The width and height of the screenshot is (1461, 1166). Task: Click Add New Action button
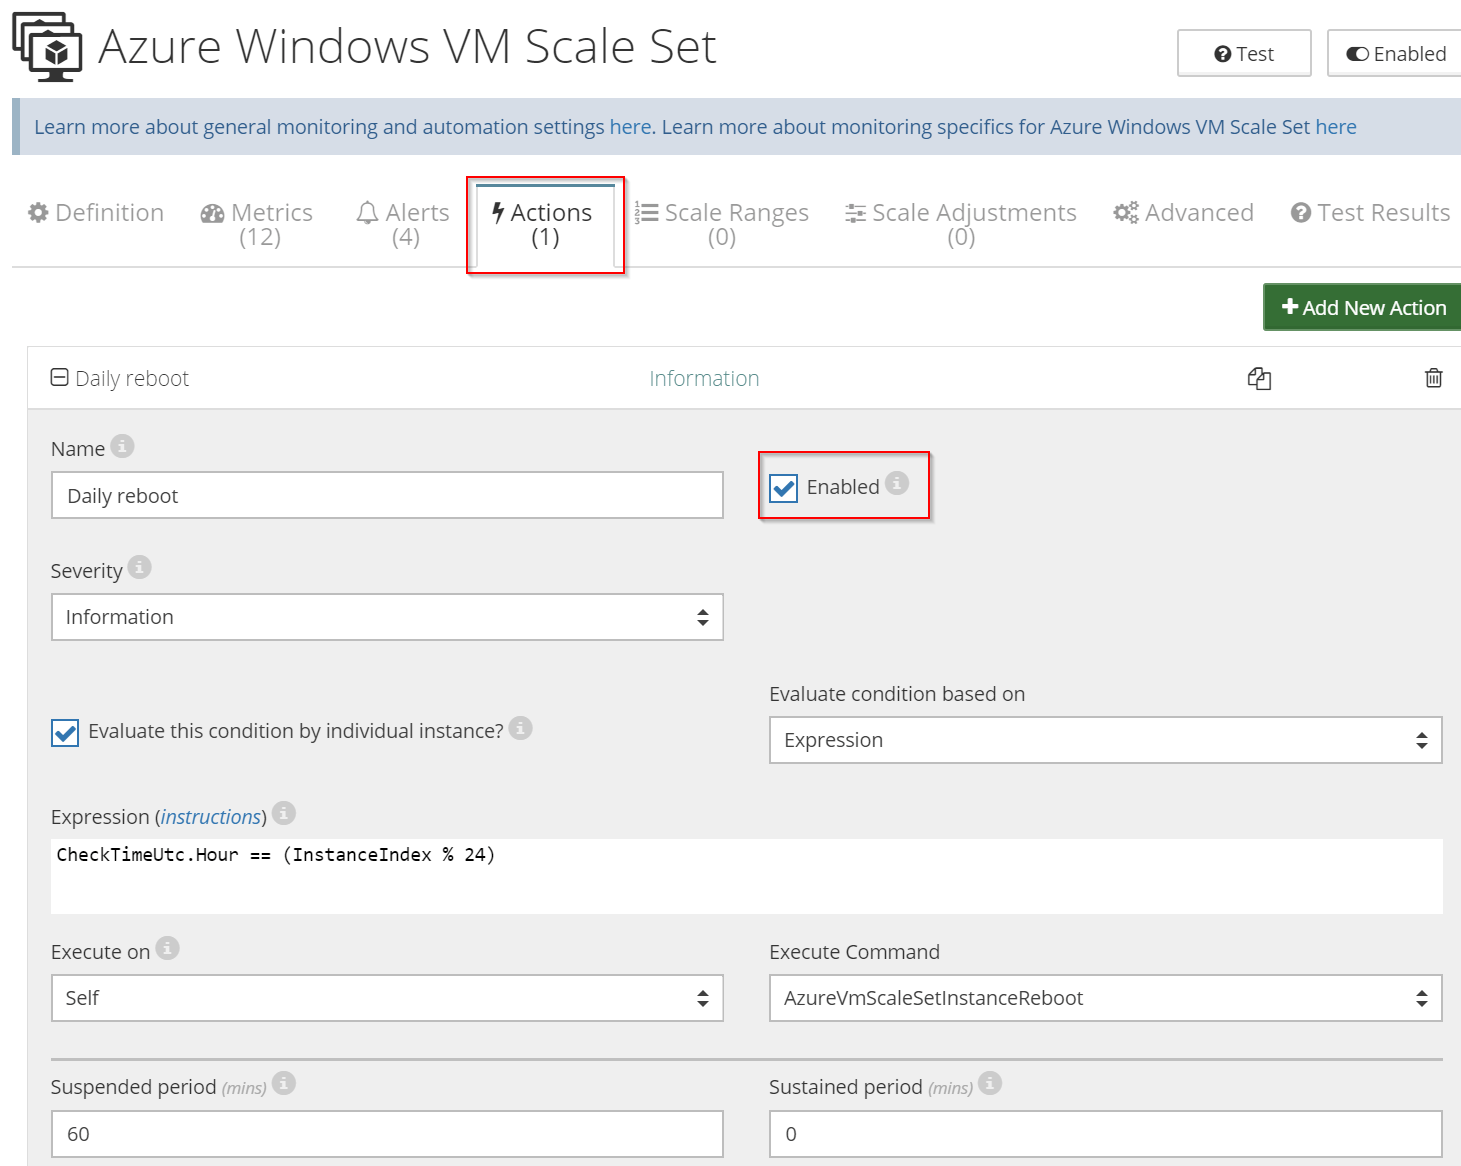pyautogui.click(x=1363, y=307)
